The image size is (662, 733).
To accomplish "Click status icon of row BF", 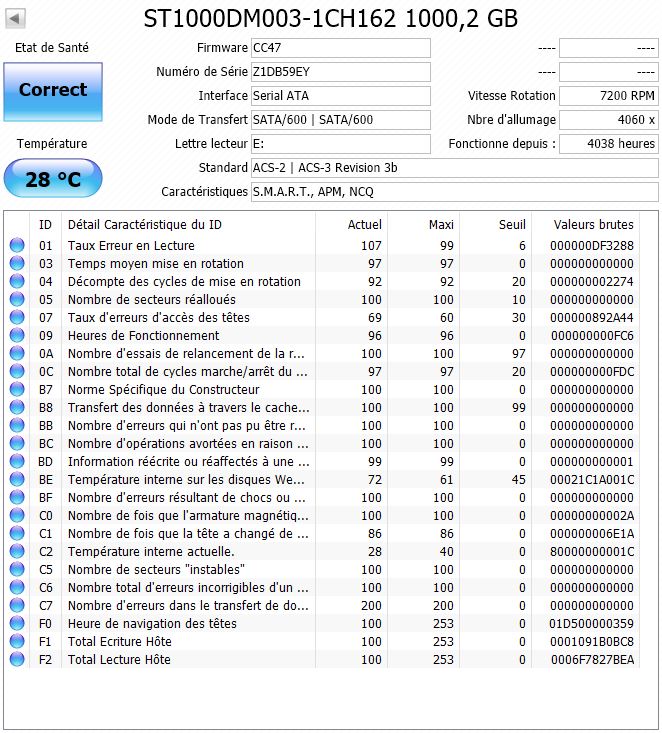I will [17, 497].
